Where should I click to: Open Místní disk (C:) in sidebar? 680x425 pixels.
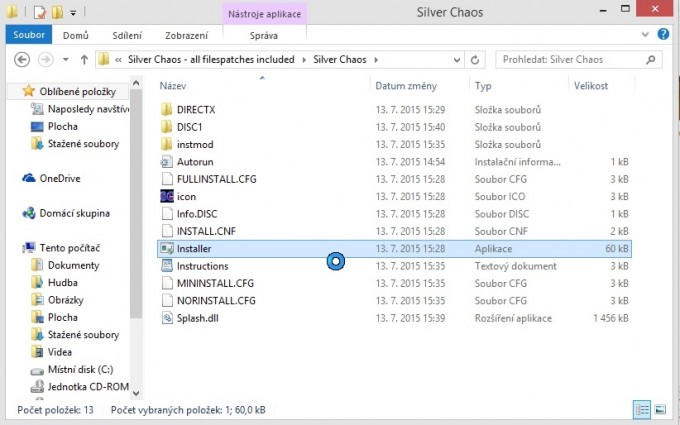coord(80,369)
